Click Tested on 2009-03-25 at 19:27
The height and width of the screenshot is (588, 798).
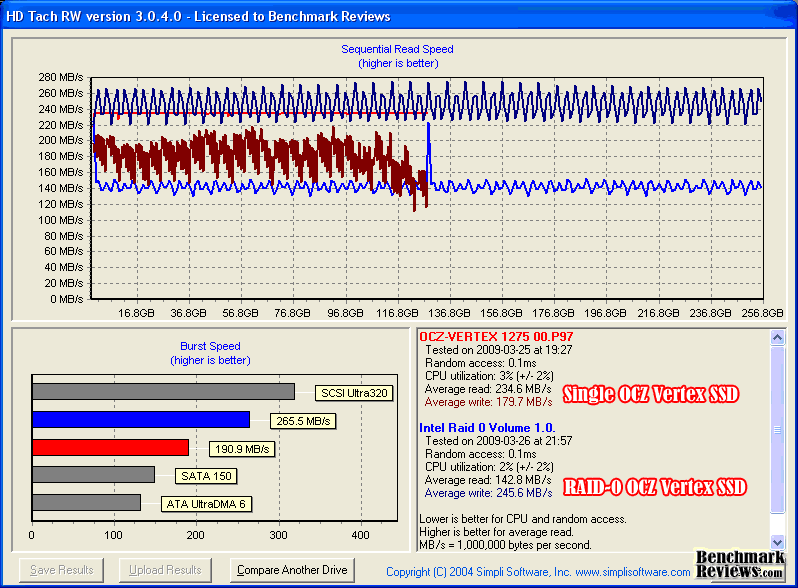click(x=499, y=350)
